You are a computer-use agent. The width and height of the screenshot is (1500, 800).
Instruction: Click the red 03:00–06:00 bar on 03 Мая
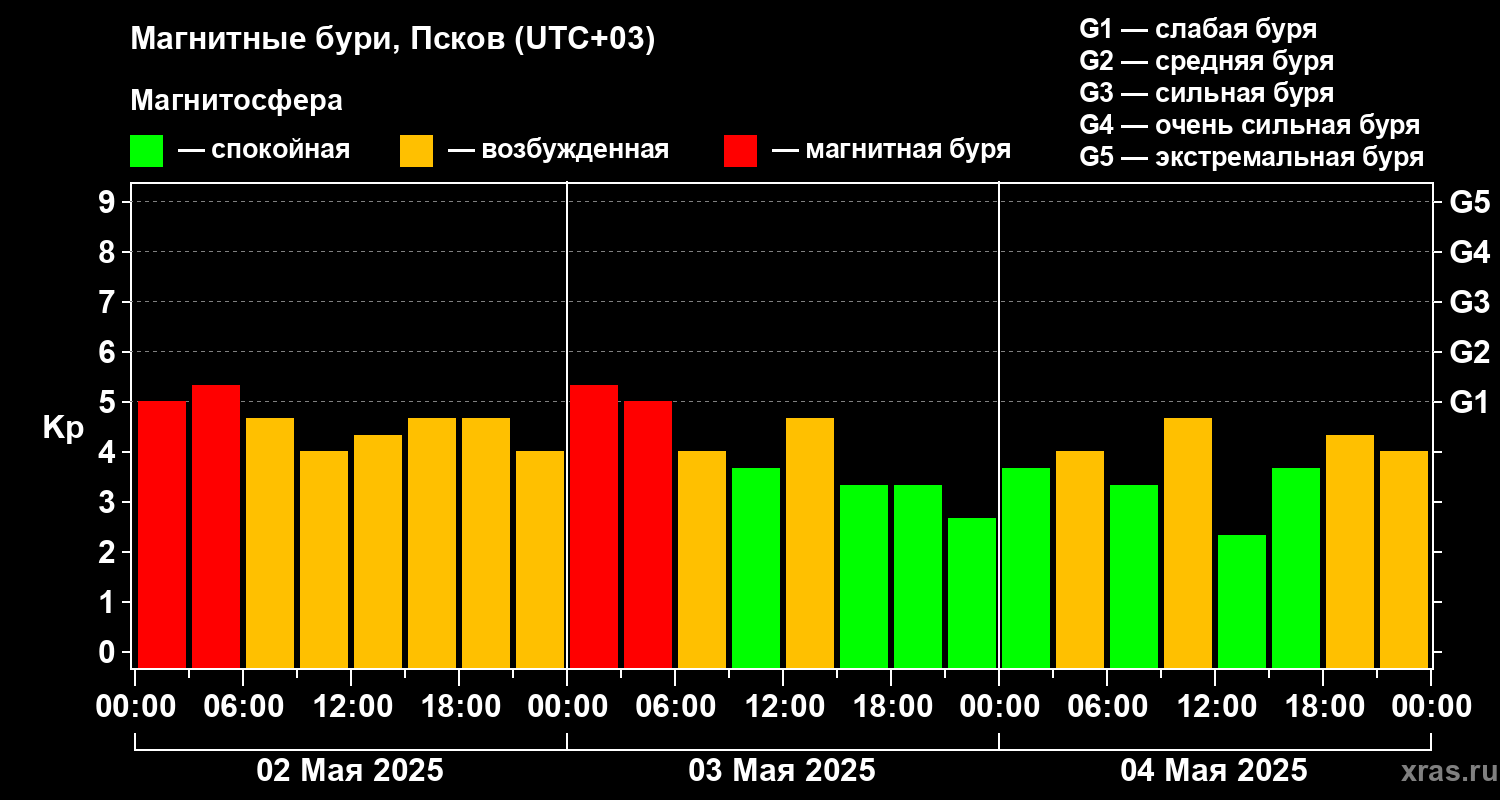(x=648, y=534)
